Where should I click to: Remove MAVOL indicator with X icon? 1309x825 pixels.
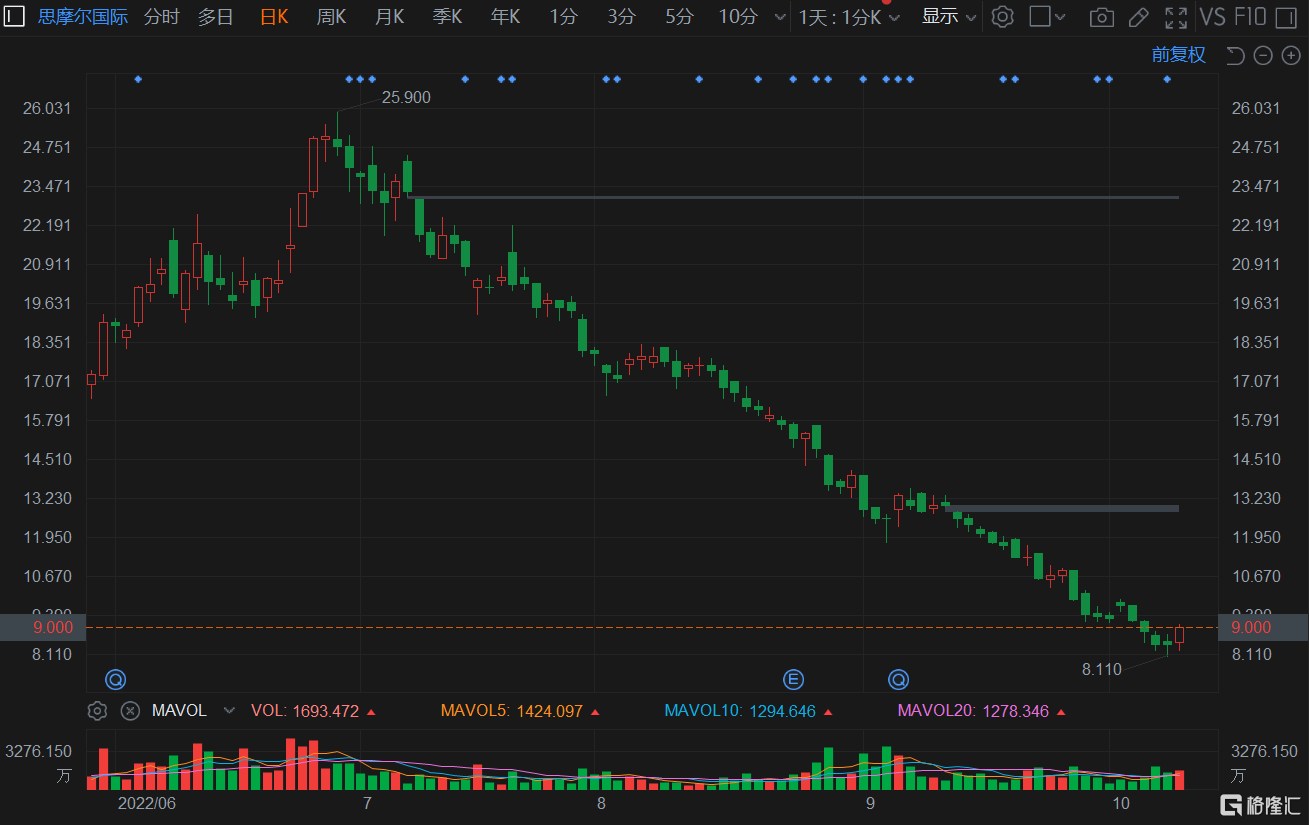tap(130, 711)
